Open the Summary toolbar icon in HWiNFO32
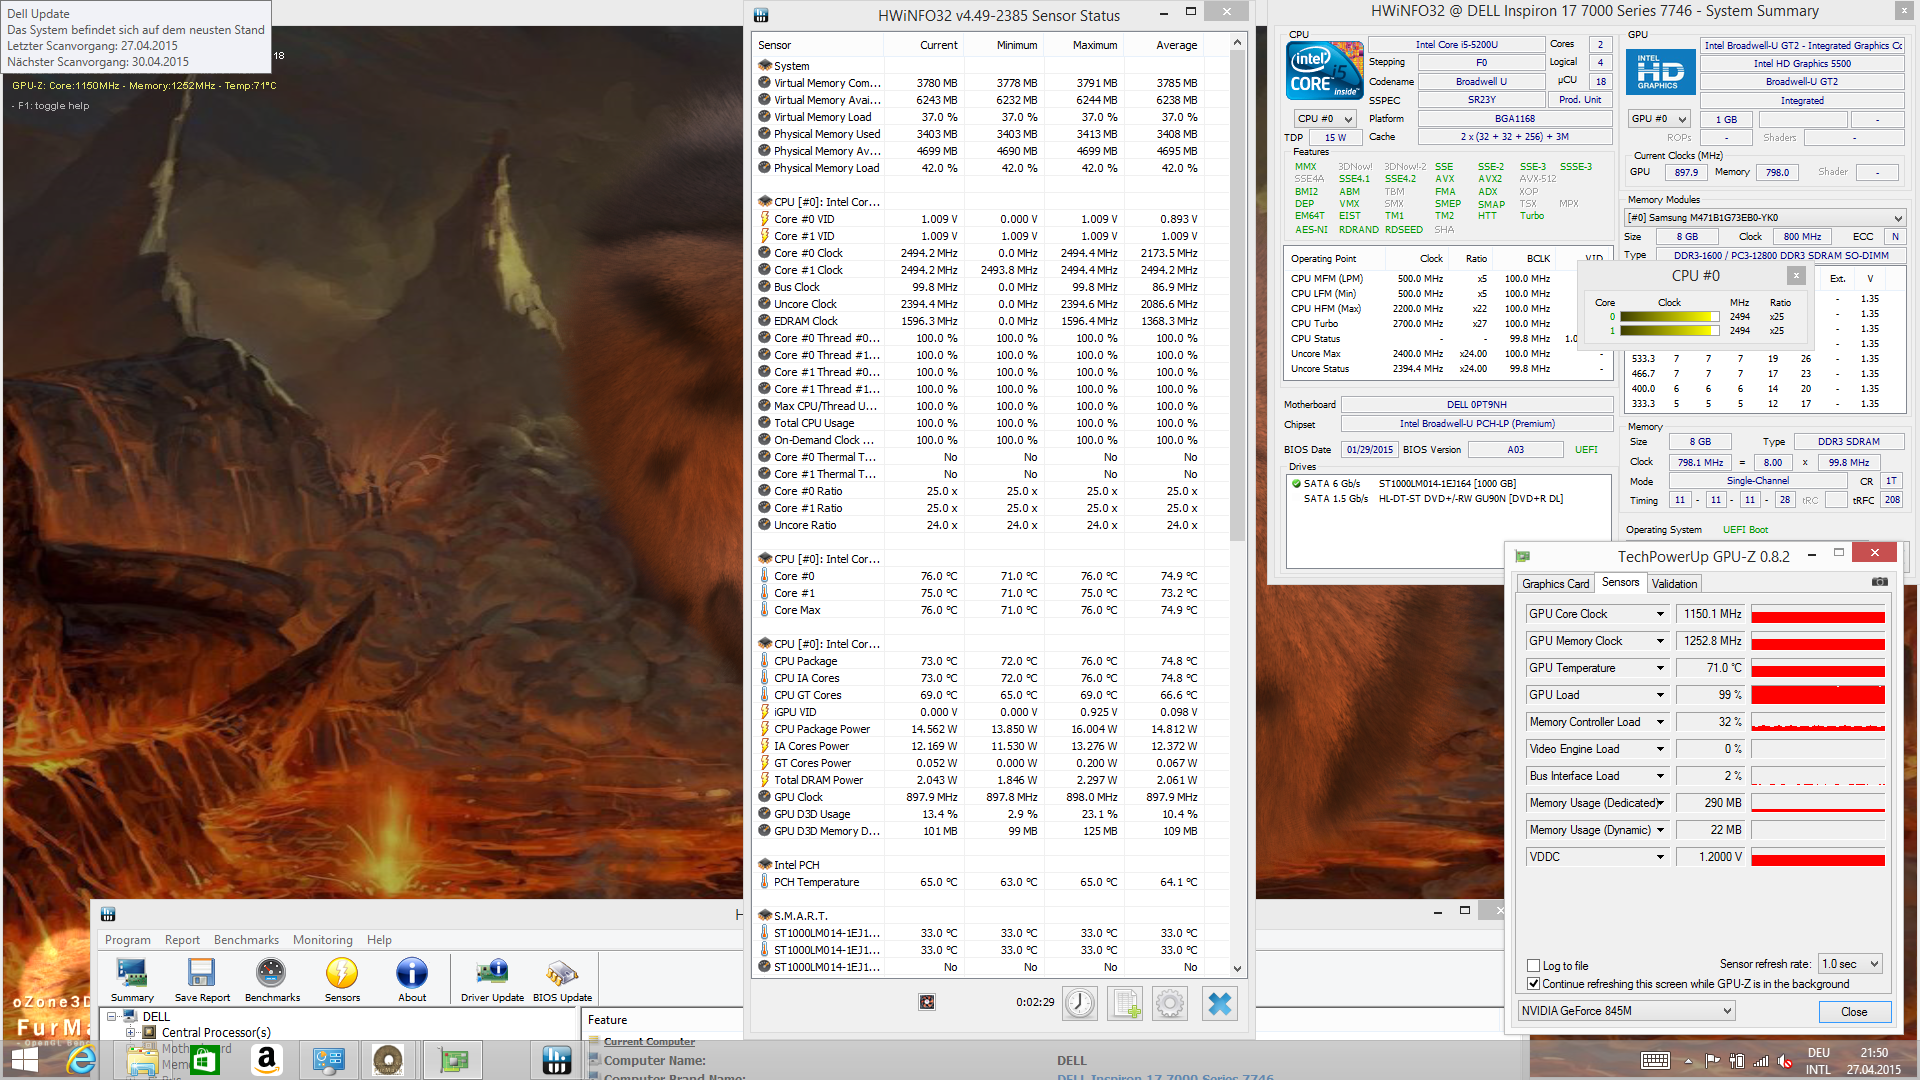 click(x=132, y=979)
